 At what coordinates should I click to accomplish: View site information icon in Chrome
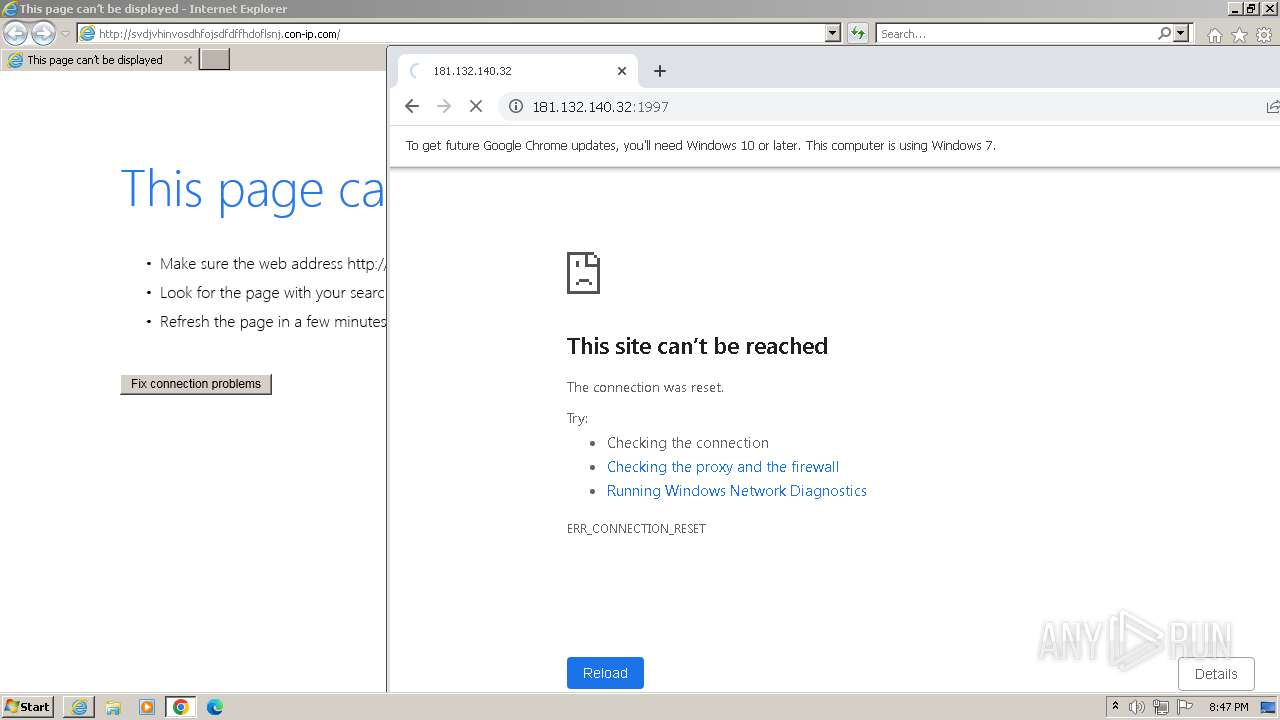(516, 106)
